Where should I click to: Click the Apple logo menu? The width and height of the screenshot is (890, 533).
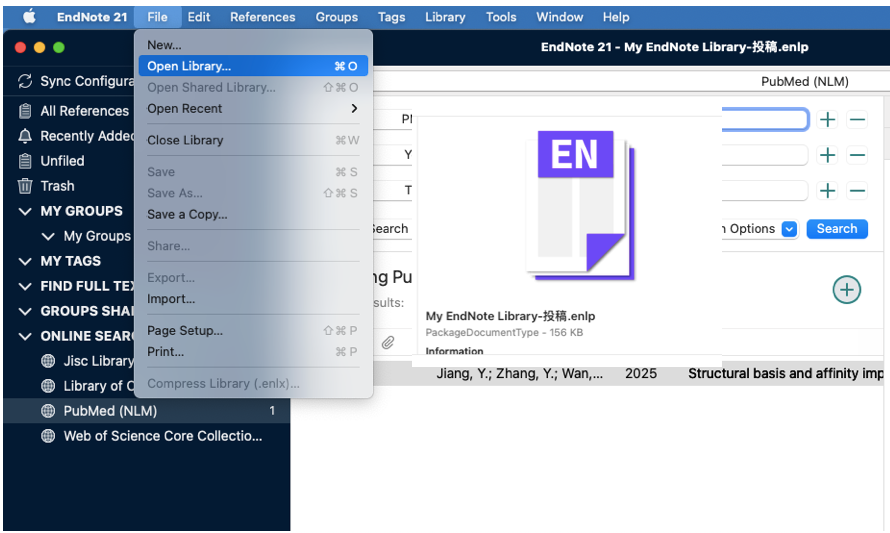tap(29, 17)
